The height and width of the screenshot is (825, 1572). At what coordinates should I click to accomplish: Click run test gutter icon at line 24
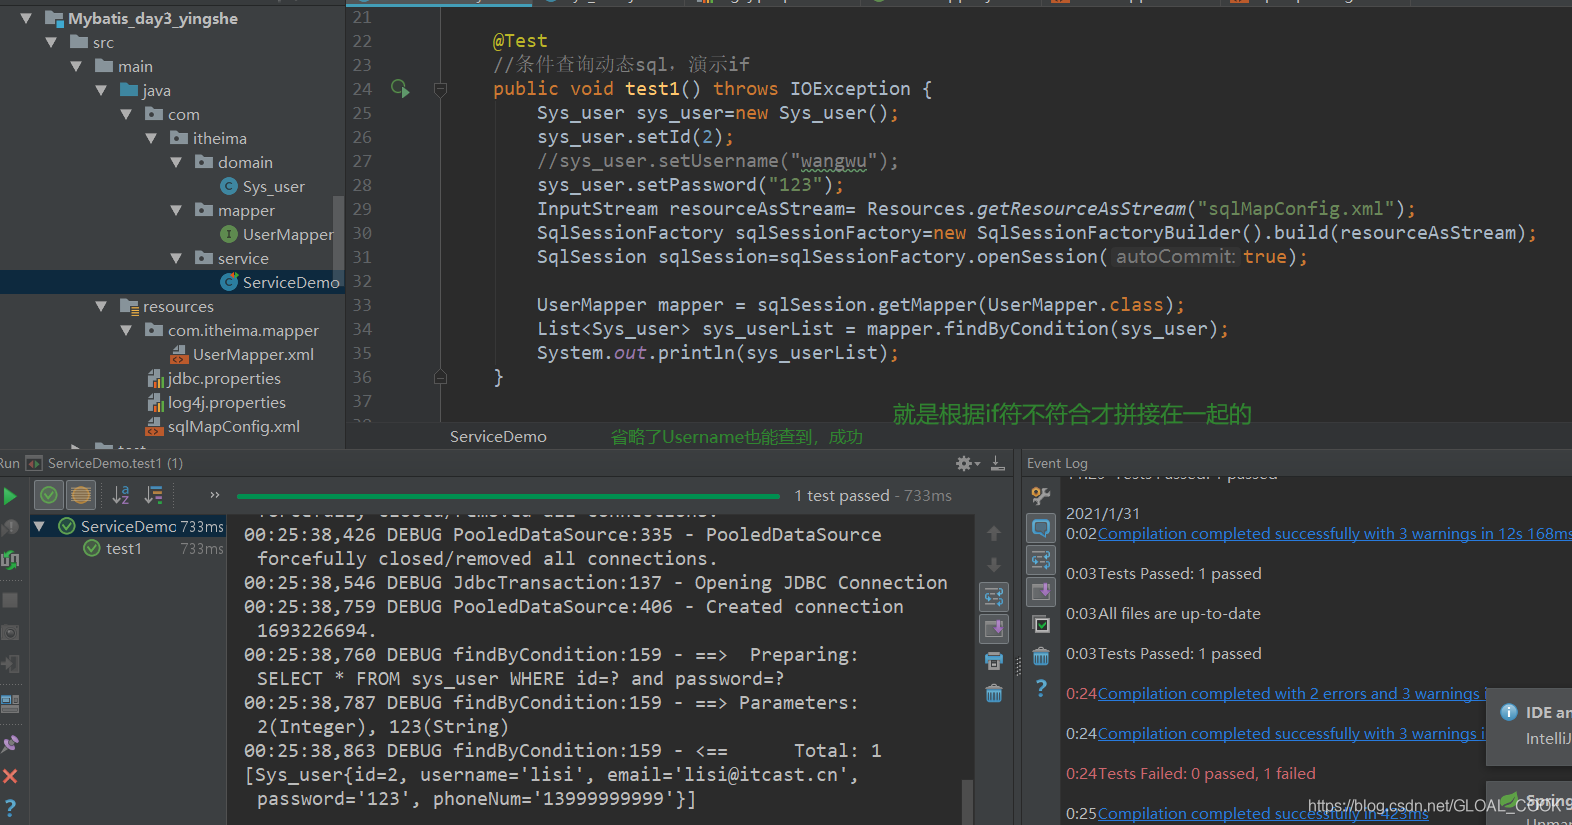(400, 89)
